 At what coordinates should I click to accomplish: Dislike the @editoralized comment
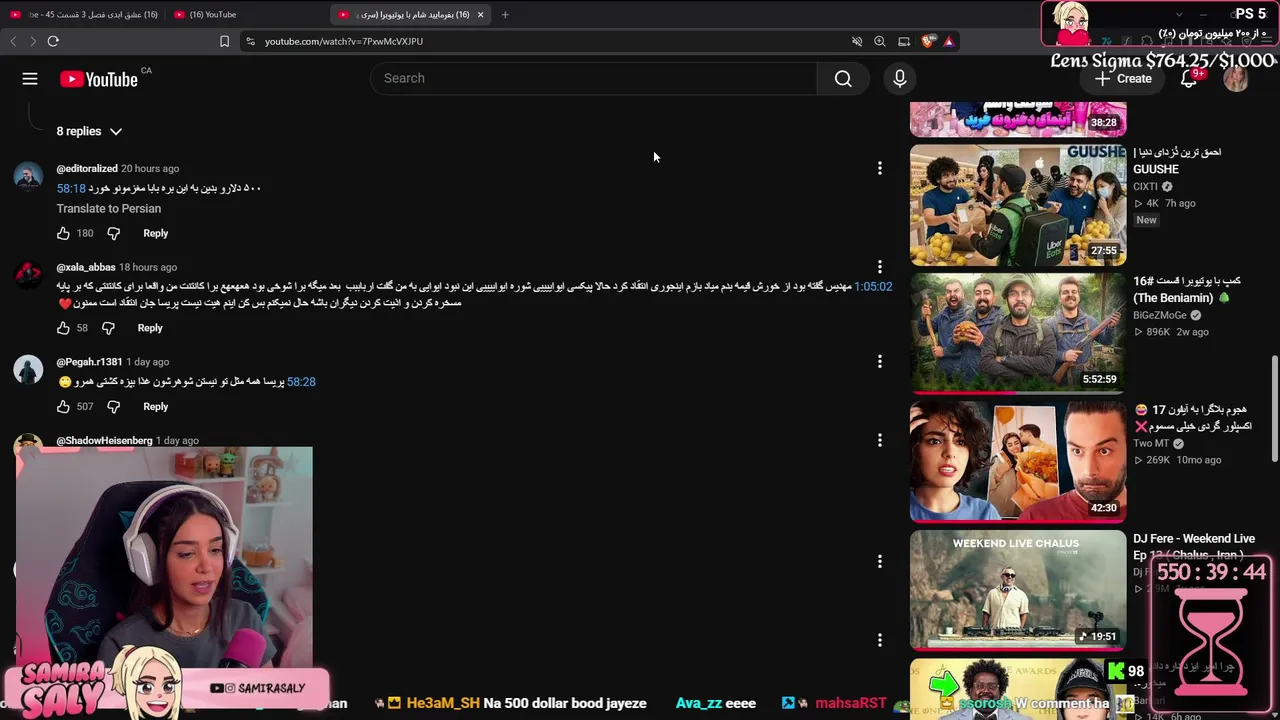(x=113, y=233)
